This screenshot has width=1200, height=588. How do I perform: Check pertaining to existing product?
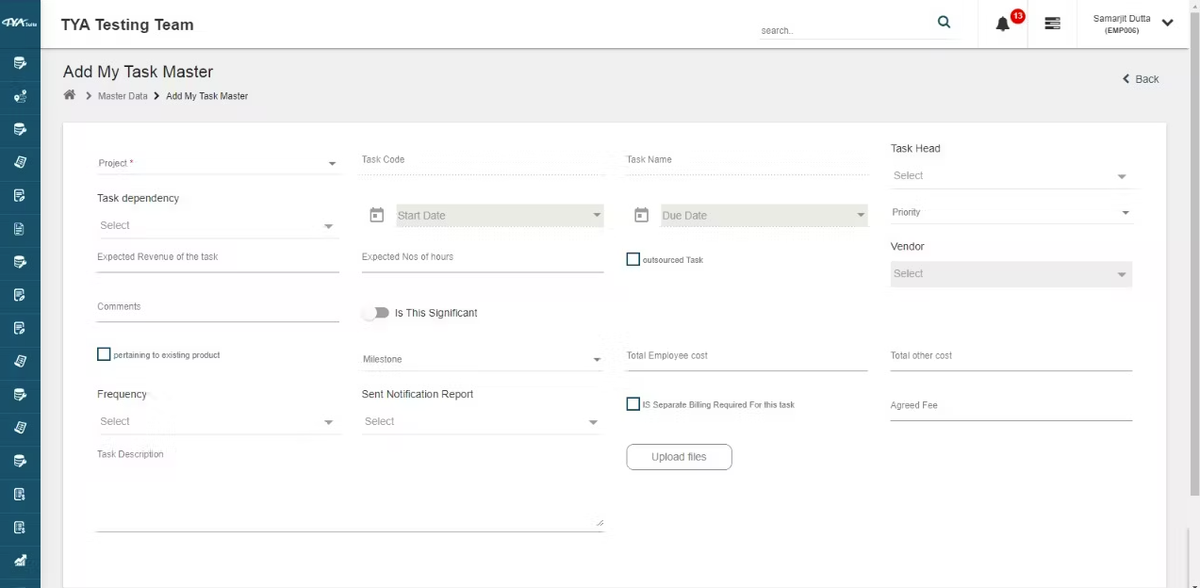104,354
